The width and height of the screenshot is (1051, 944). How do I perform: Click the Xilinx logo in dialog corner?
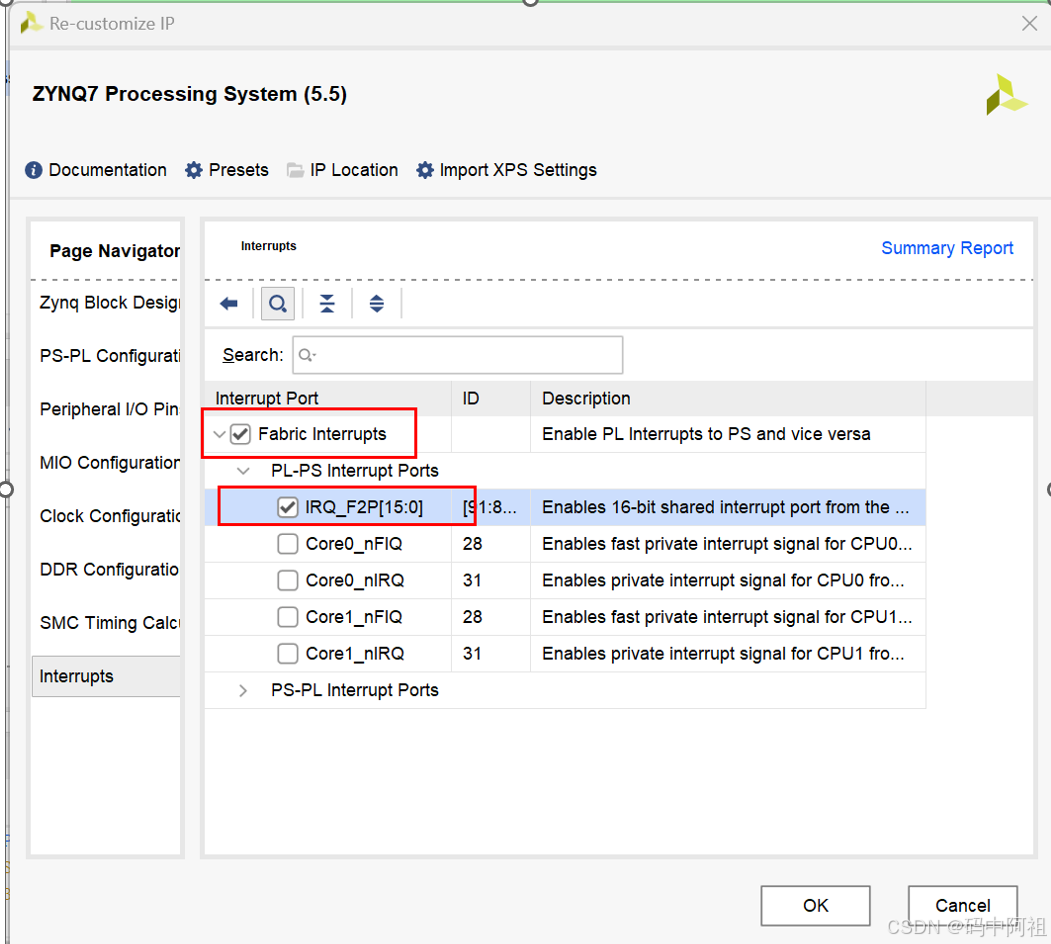tap(1005, 95)
